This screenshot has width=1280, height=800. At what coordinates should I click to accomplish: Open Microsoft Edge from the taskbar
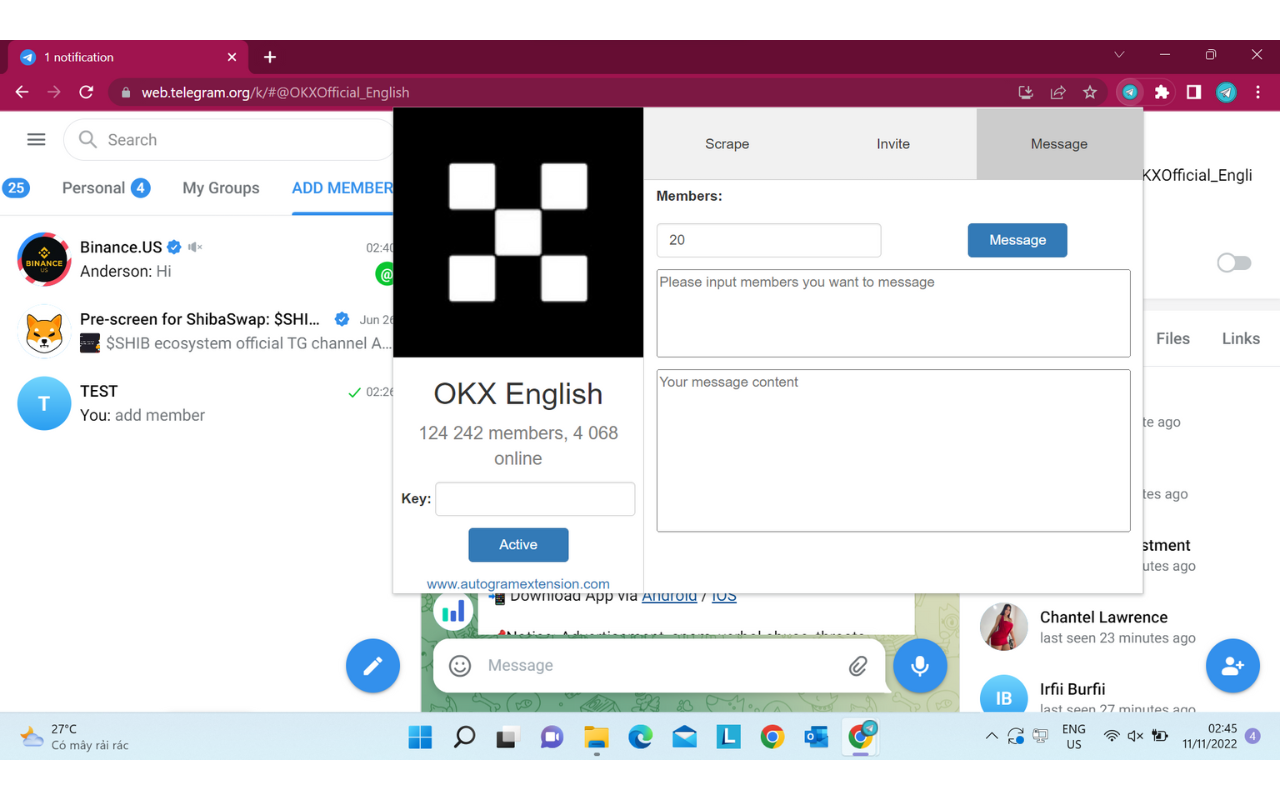click(640, 738)
